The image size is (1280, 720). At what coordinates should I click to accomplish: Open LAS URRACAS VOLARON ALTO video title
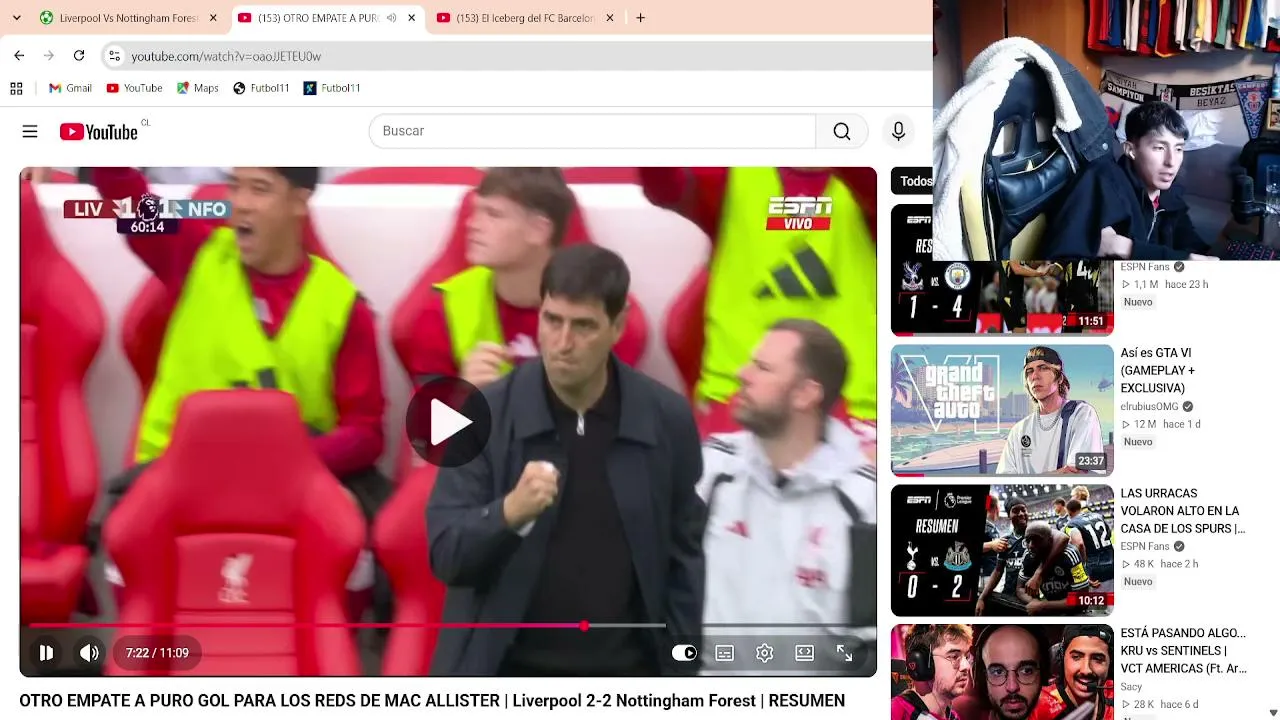pyautogui.click(x=1183, y=511)
